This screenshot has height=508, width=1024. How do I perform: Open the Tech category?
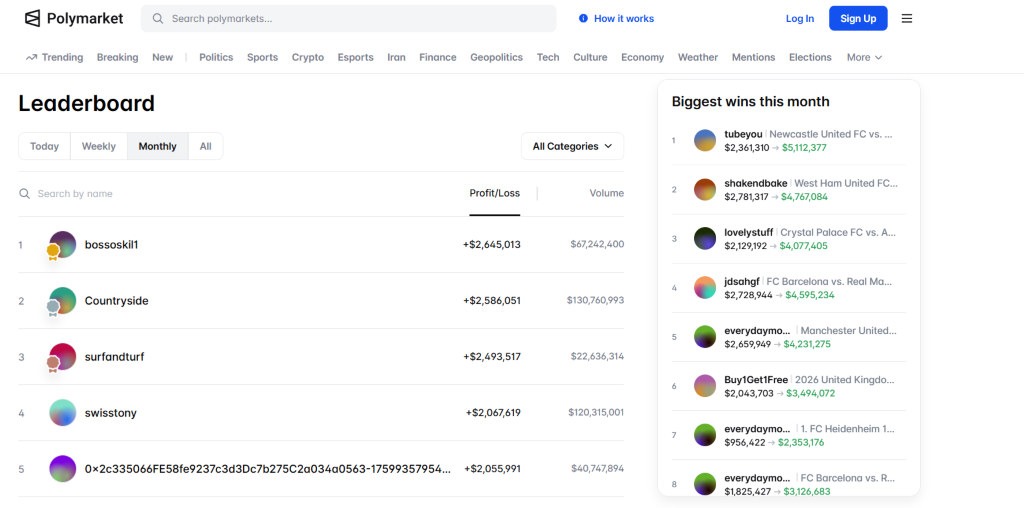[x=548, y=57]
